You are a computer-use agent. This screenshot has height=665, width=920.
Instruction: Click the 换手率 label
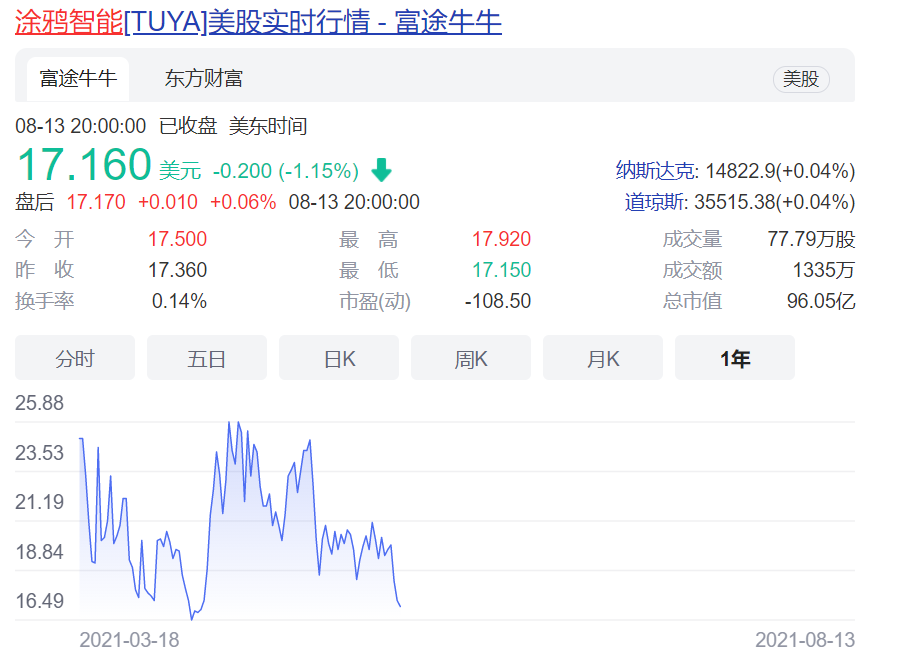point(45,301)
